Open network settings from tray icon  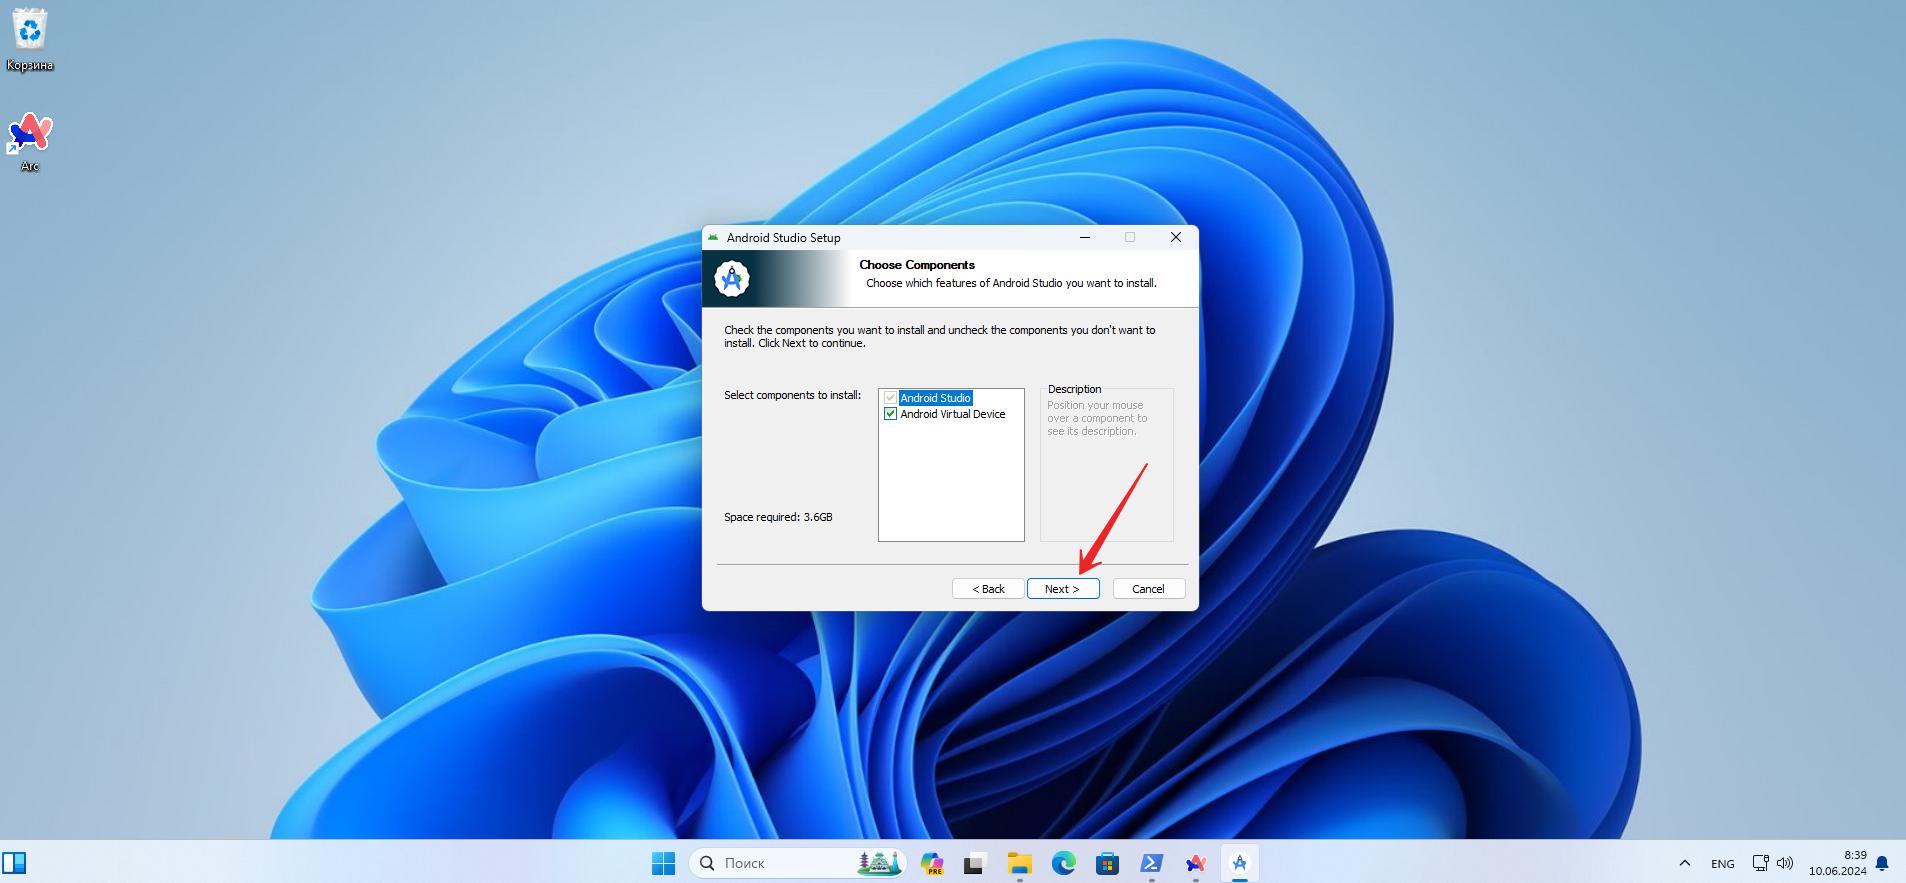coord(1761,863)
